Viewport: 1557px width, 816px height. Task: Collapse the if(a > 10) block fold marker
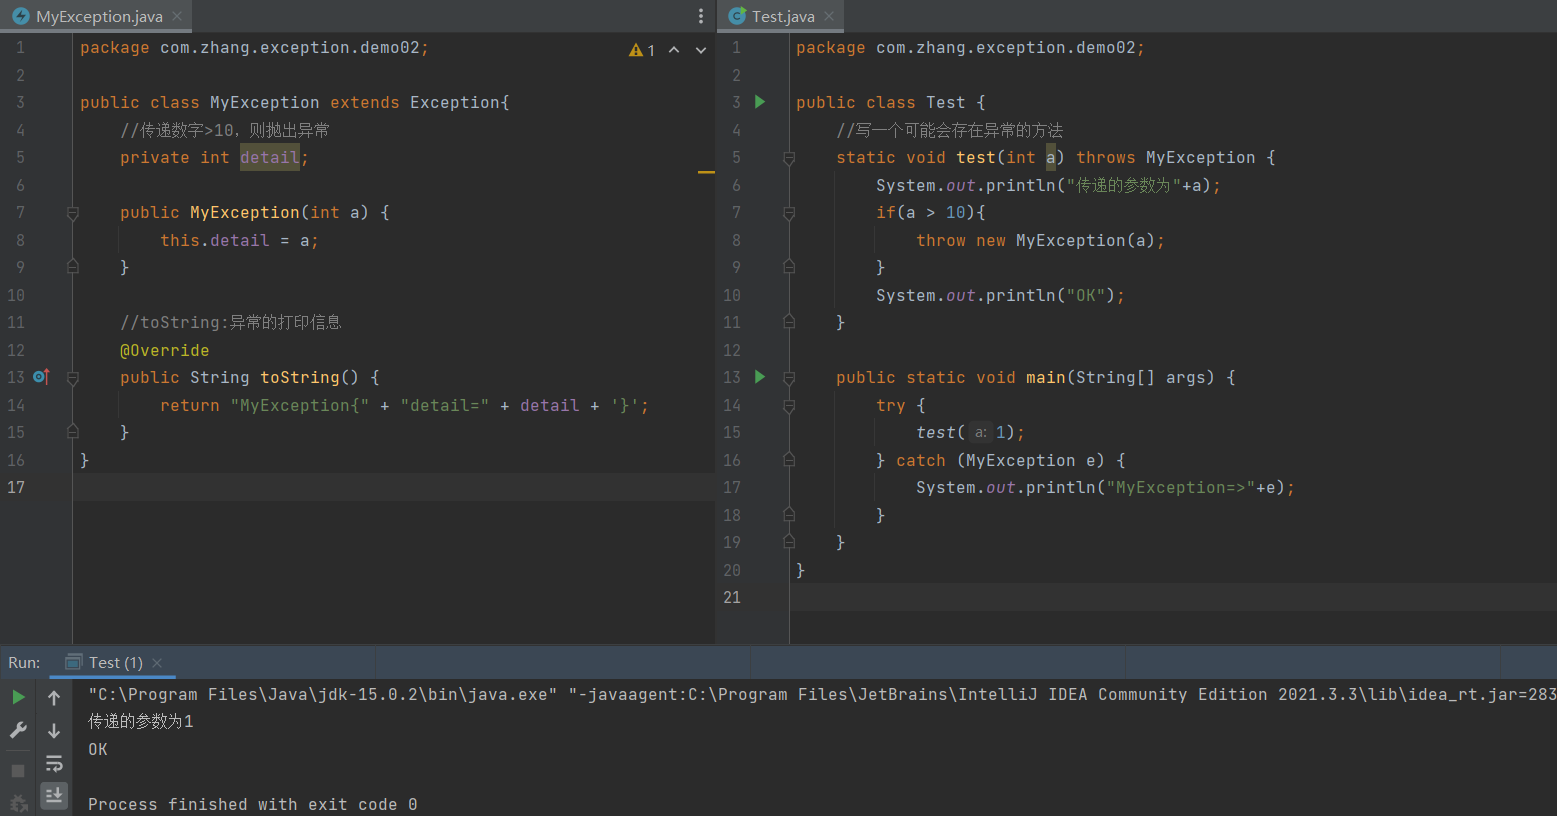(789, 213)
